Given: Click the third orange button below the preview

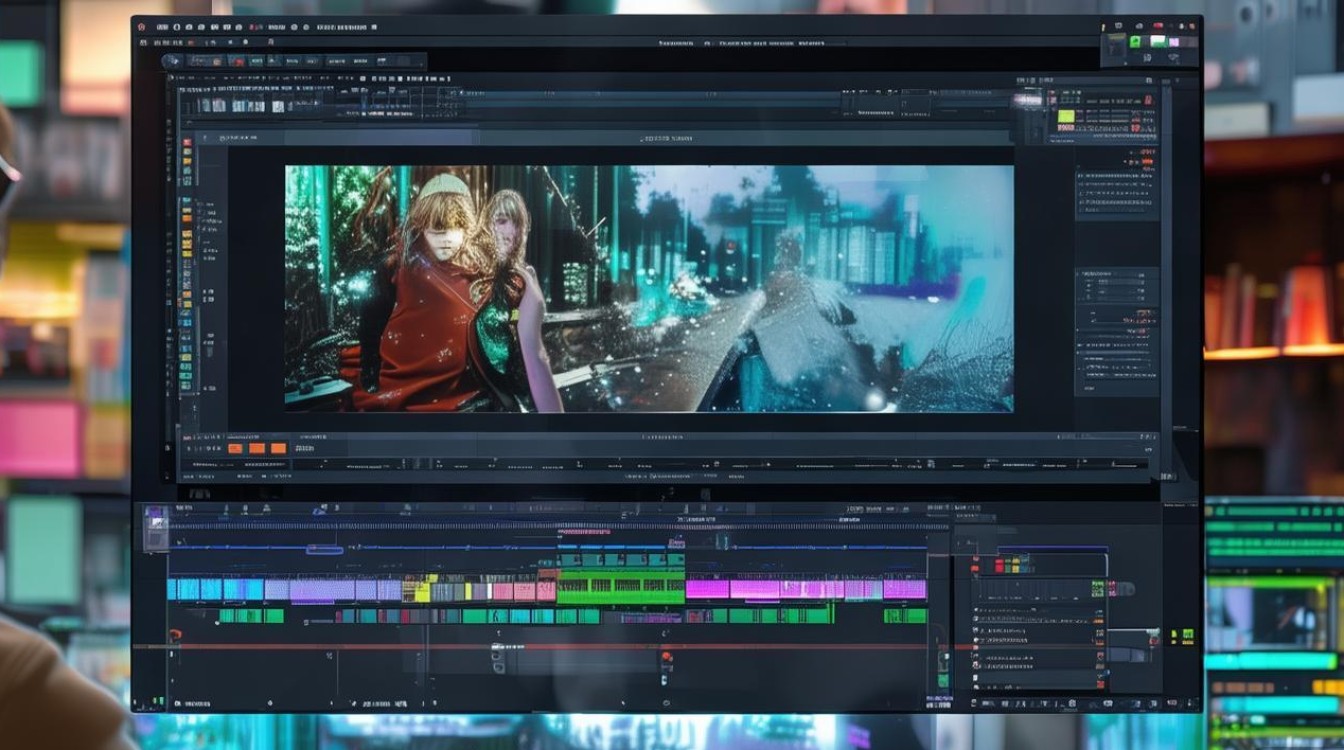Looking at the screenshot, I should pos(278,448).
